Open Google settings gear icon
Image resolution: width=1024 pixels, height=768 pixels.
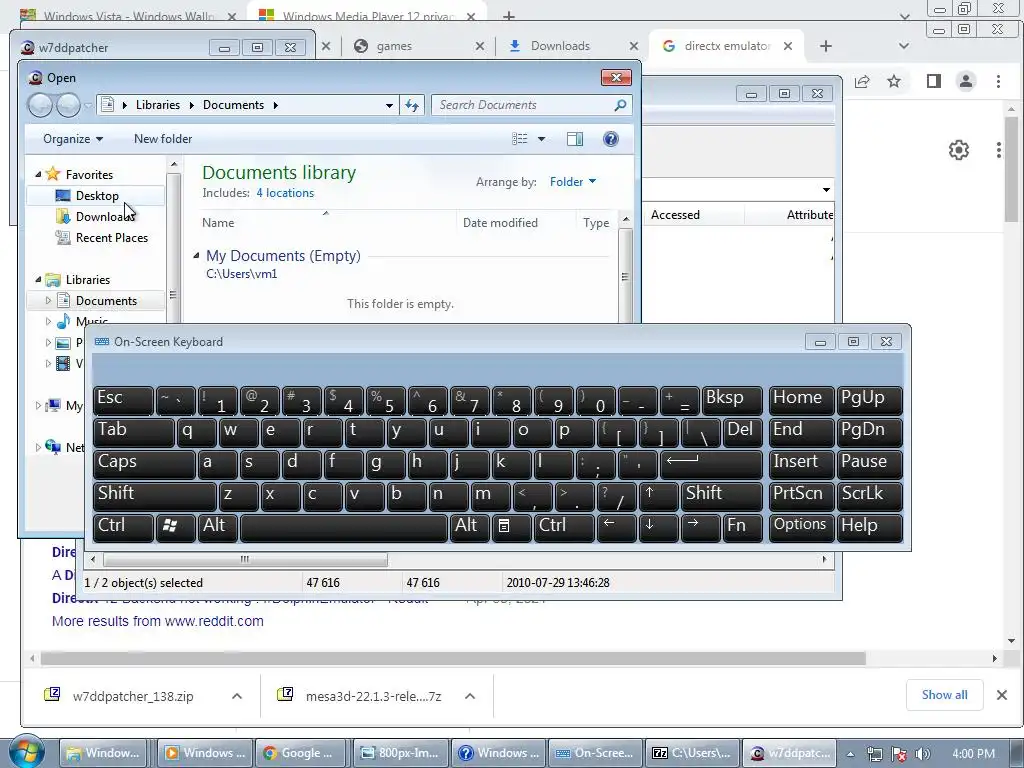[x=959, y=150]
